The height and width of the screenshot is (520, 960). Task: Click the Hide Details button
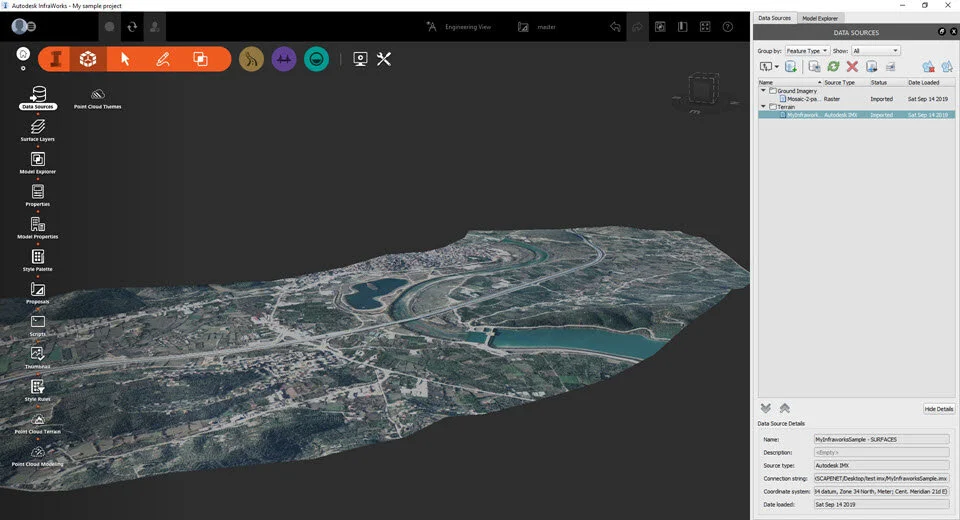[939, 409]
